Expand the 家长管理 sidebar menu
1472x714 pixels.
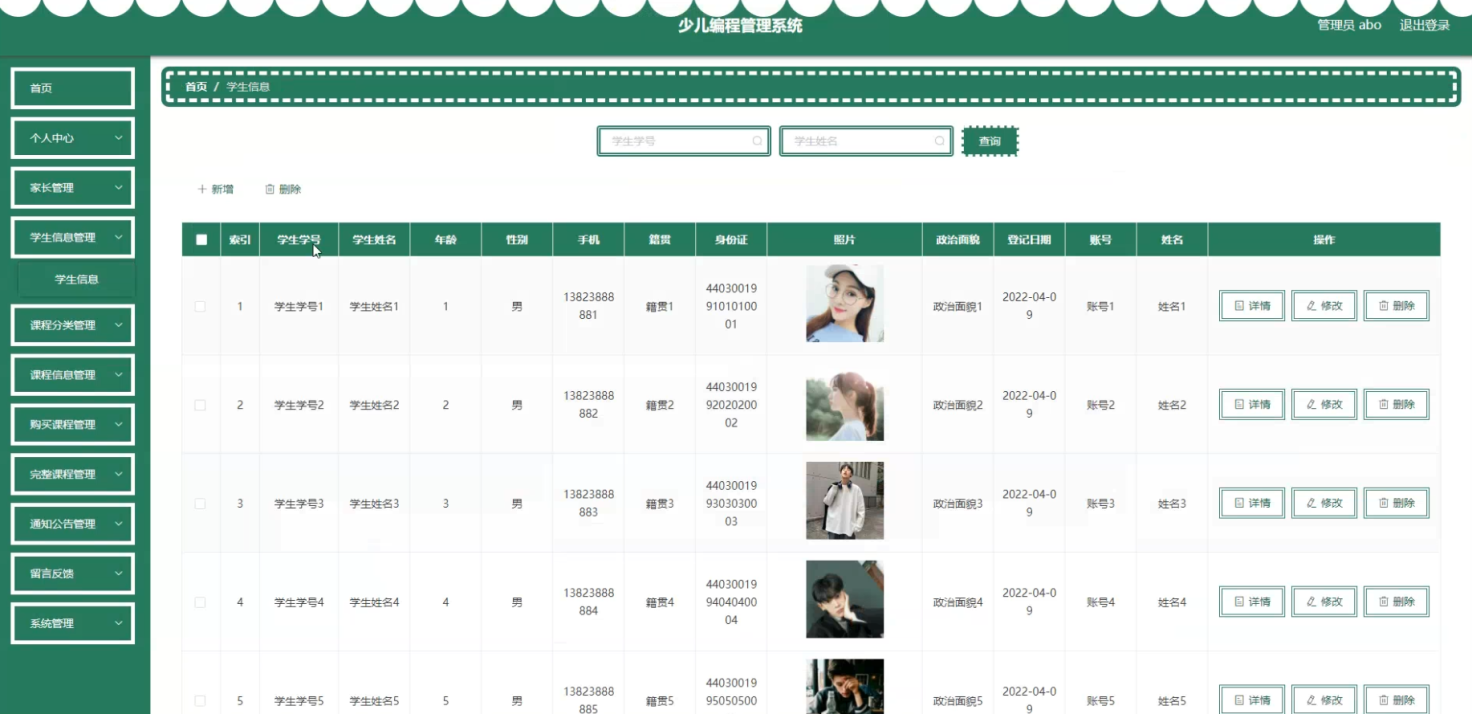tap(72, 187)
